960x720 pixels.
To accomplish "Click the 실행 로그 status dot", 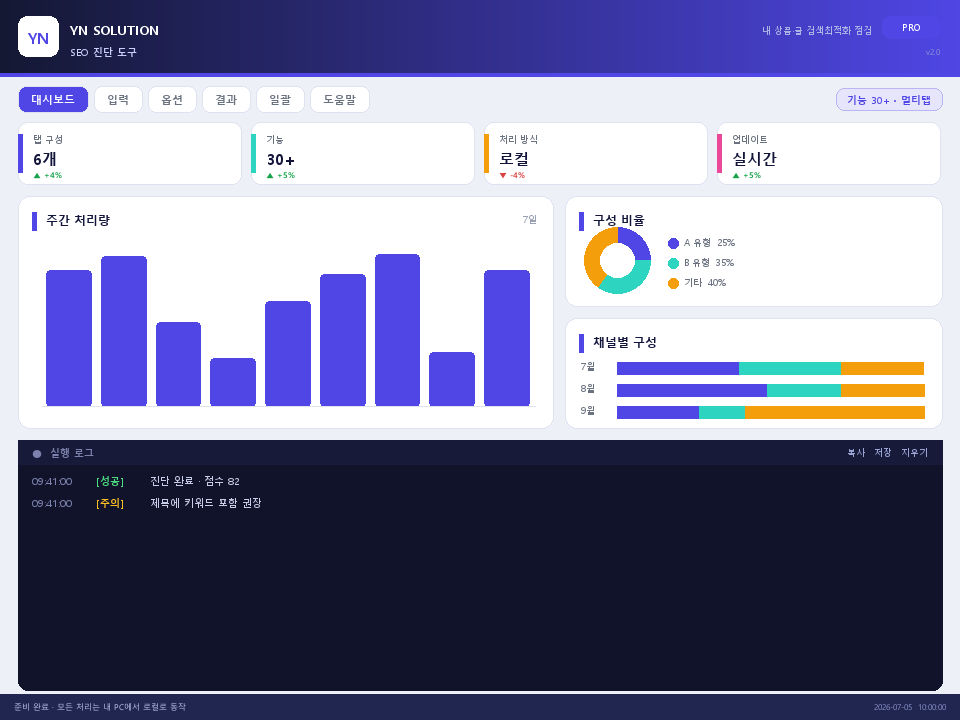I will [37, 454].
